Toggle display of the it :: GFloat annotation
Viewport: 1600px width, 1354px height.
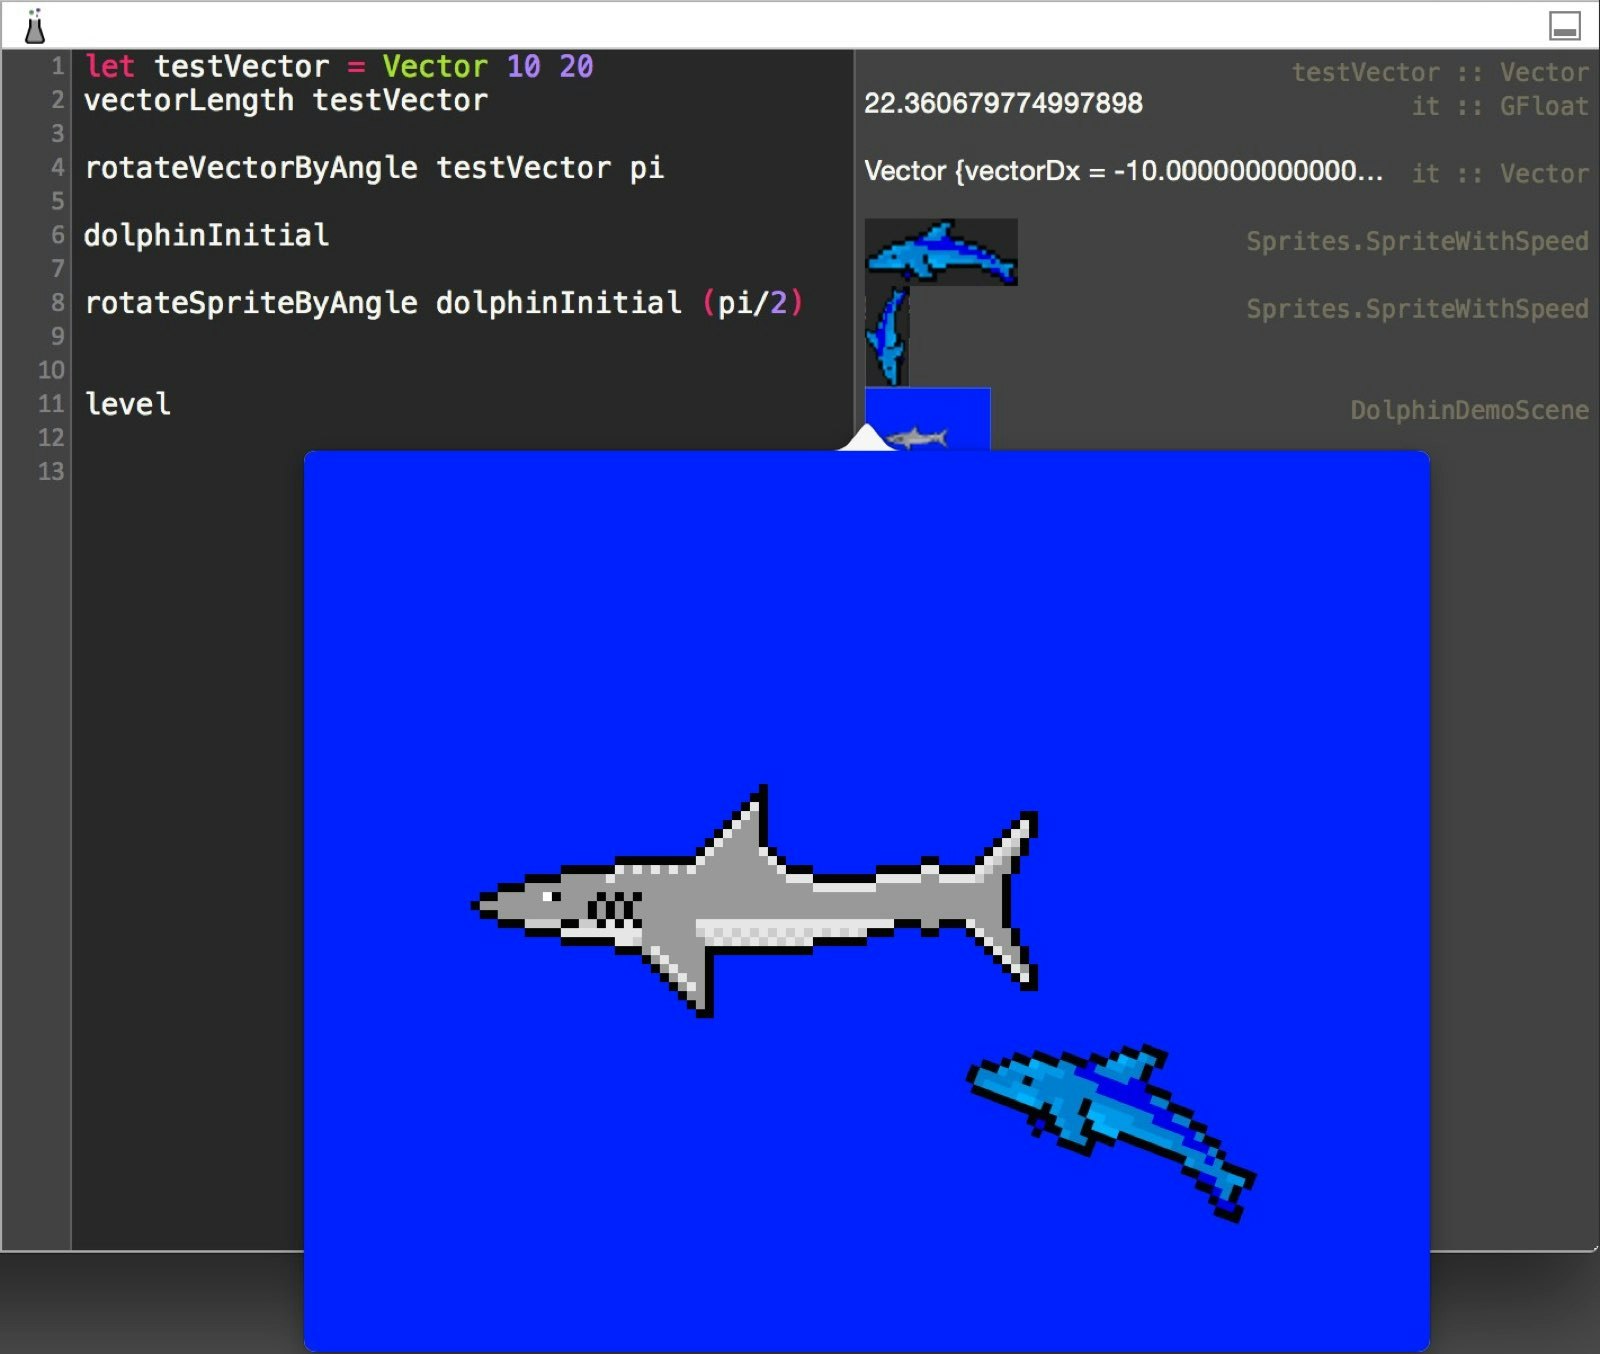(1500, 105)
